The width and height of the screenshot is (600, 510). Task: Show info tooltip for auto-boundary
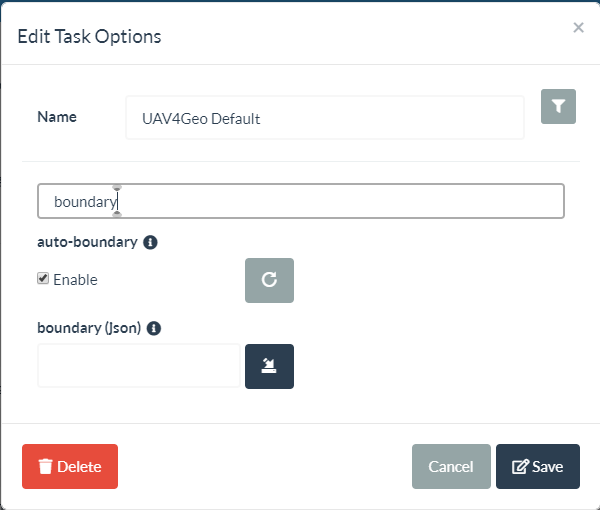[150, 242]
